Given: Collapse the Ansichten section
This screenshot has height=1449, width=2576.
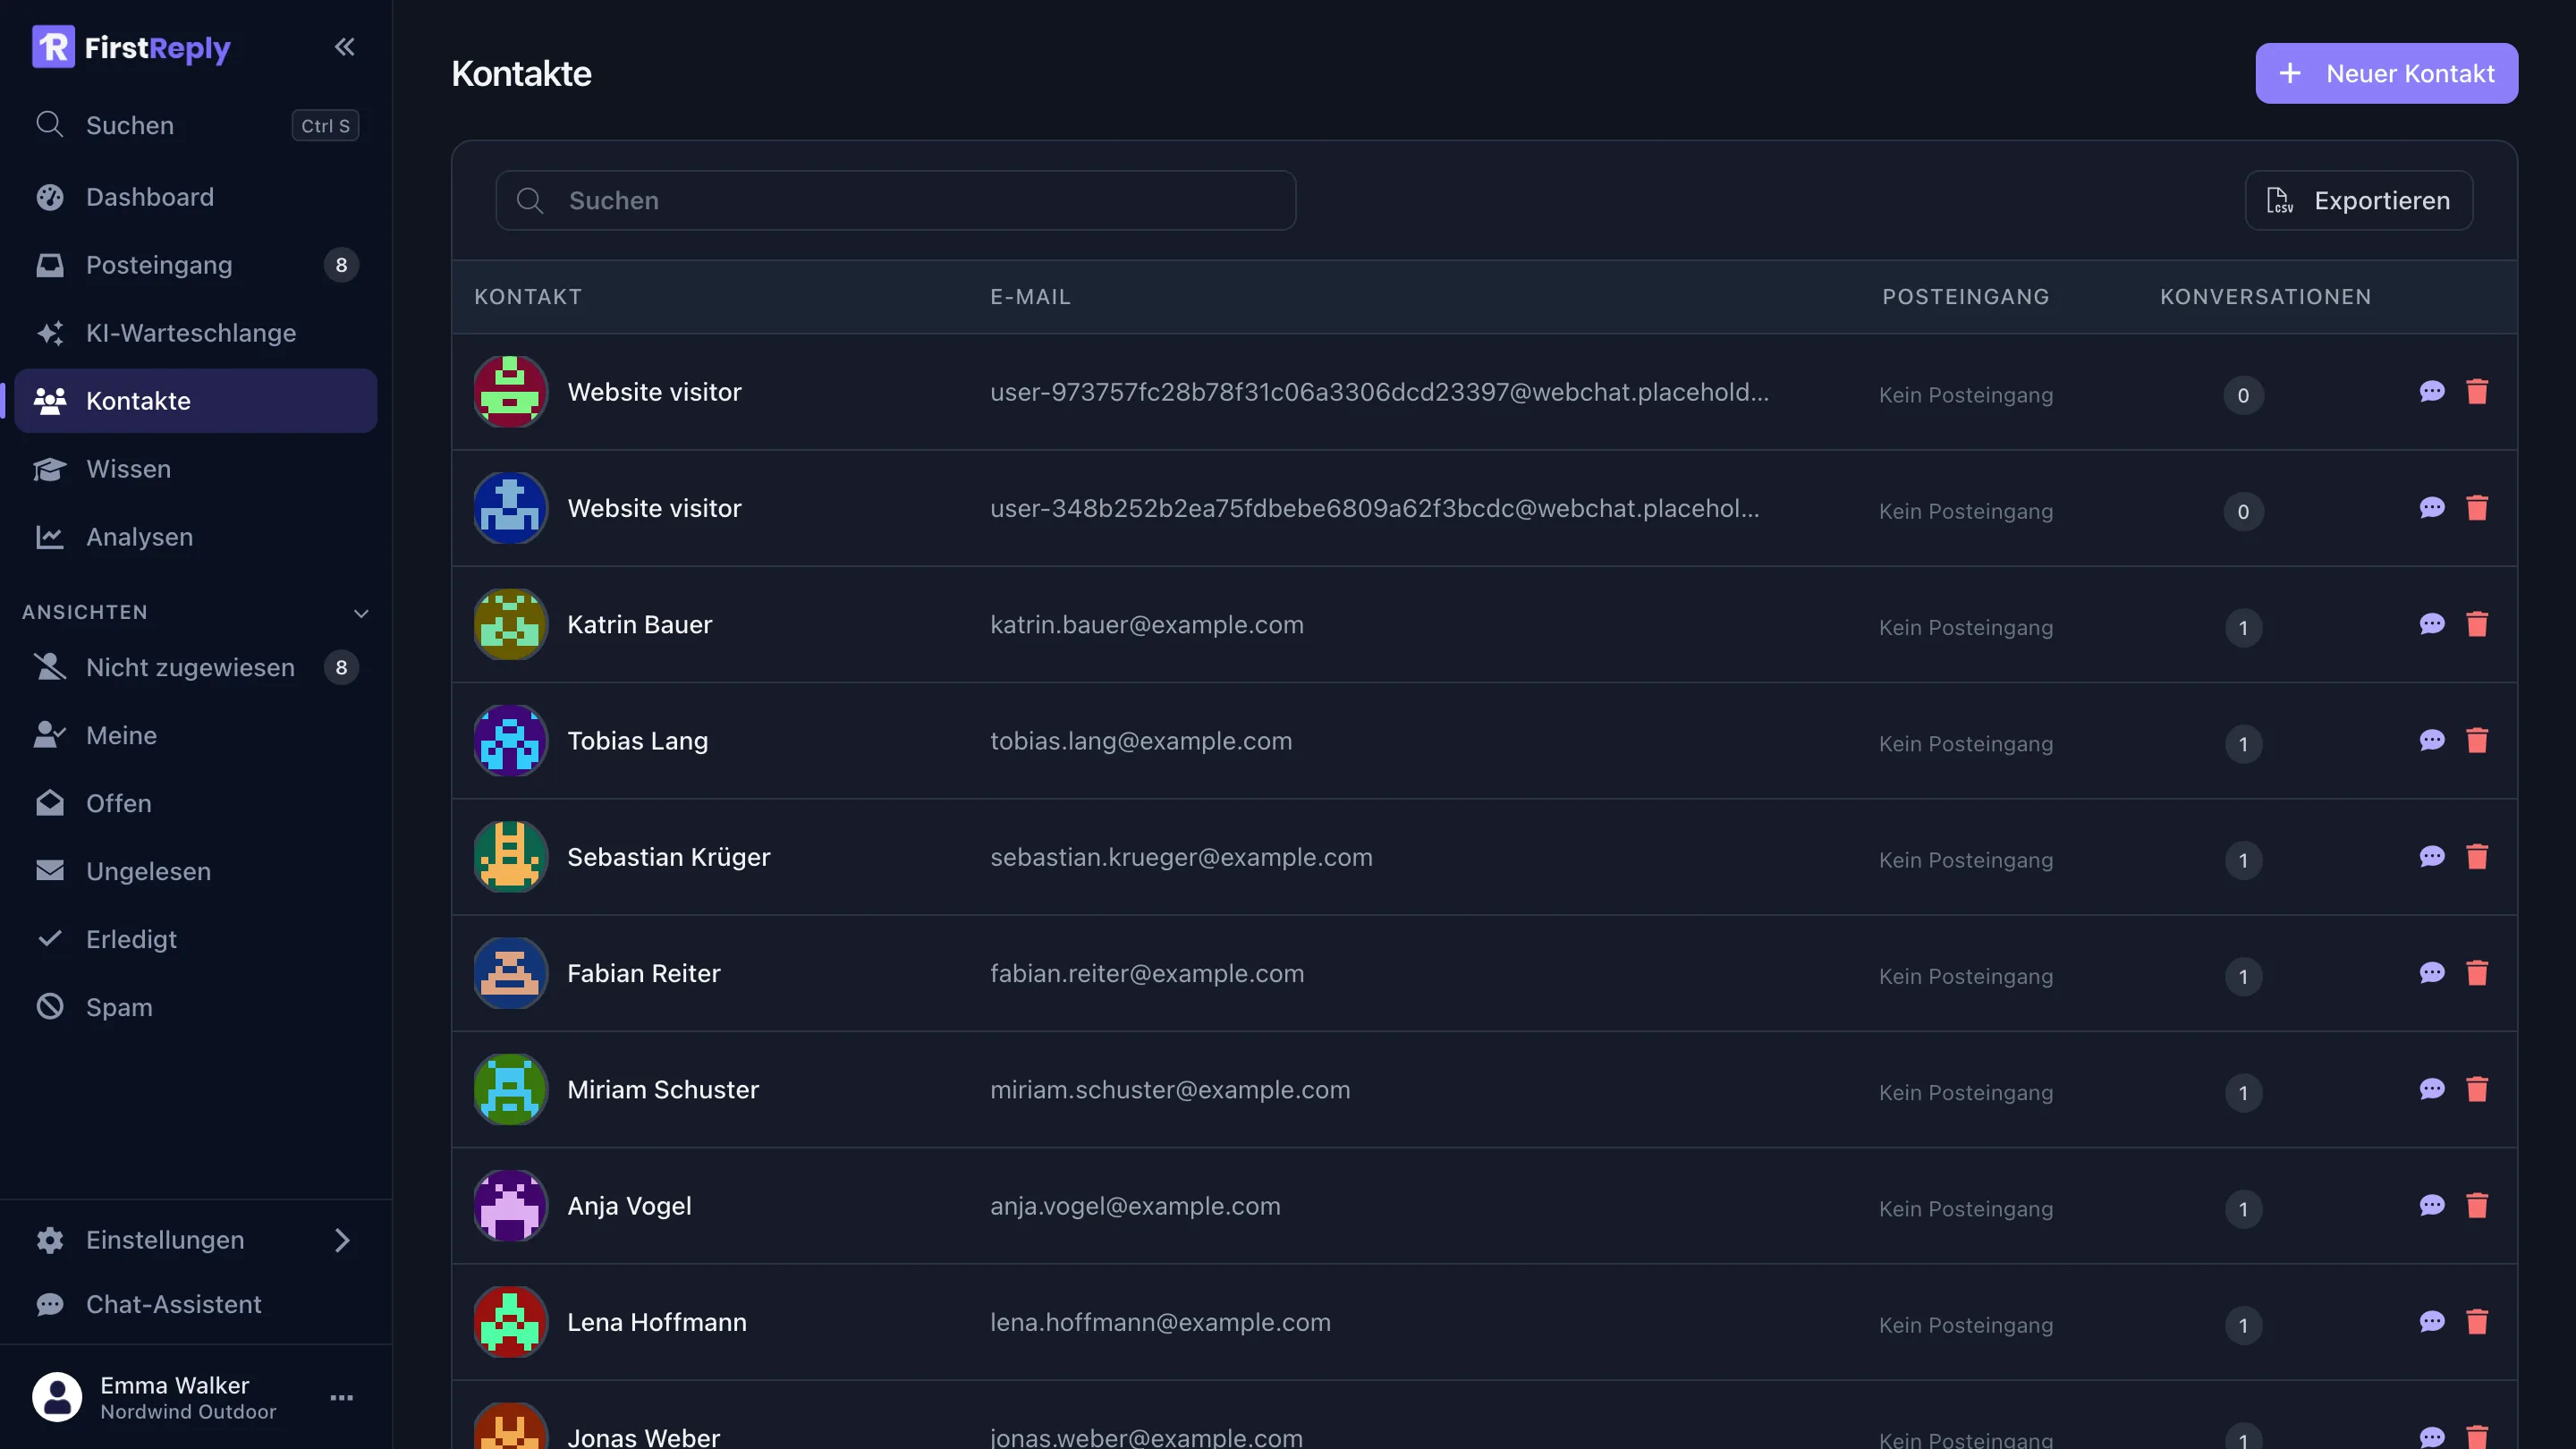Looking at the screenshot, I should 361,613.
